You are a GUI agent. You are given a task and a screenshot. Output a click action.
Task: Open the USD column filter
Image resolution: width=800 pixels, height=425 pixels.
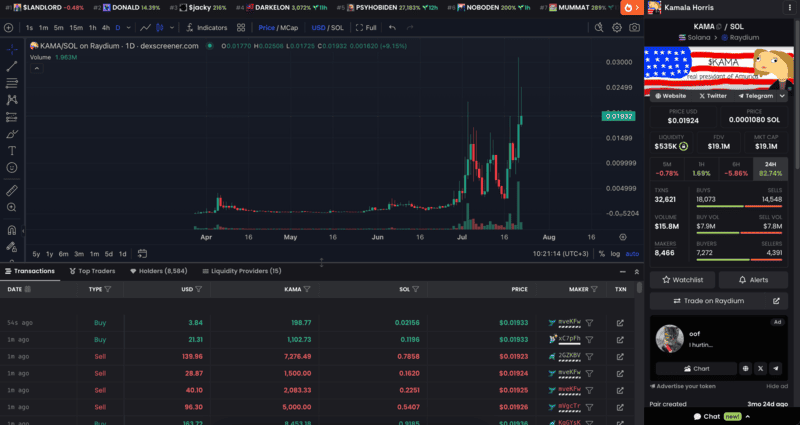(198, 289)
